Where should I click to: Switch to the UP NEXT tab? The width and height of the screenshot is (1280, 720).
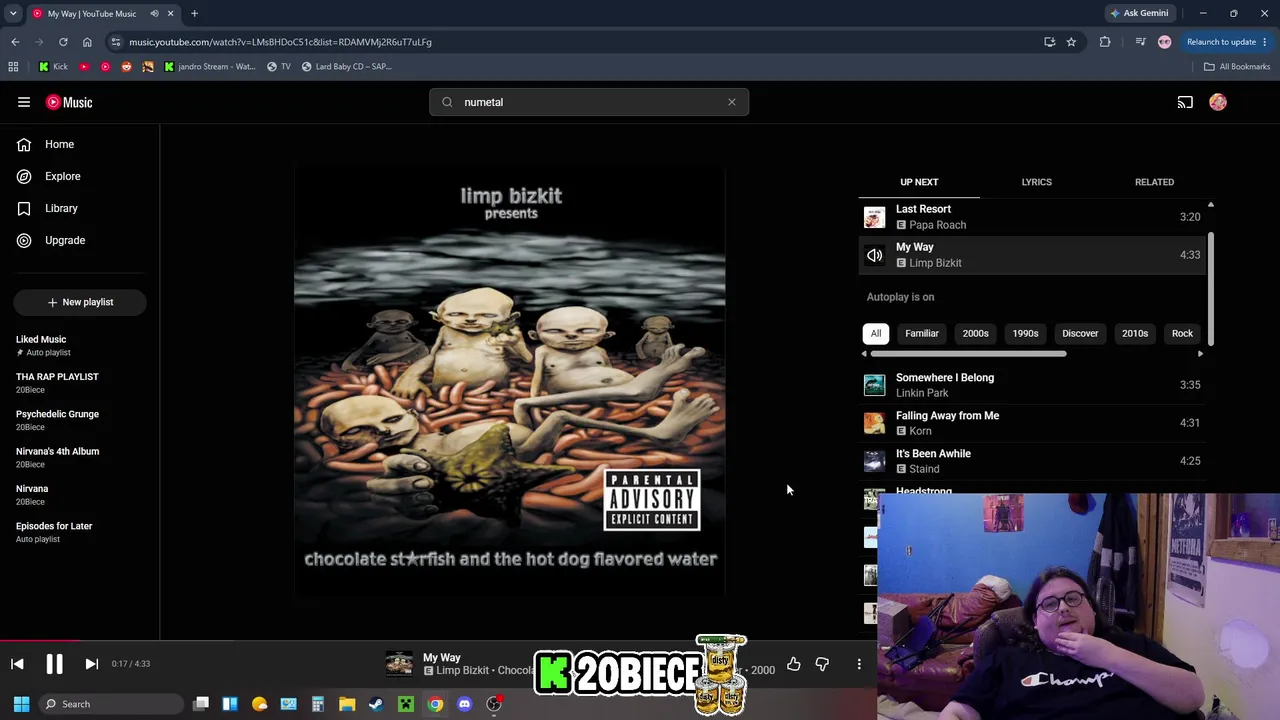point(919,182)
